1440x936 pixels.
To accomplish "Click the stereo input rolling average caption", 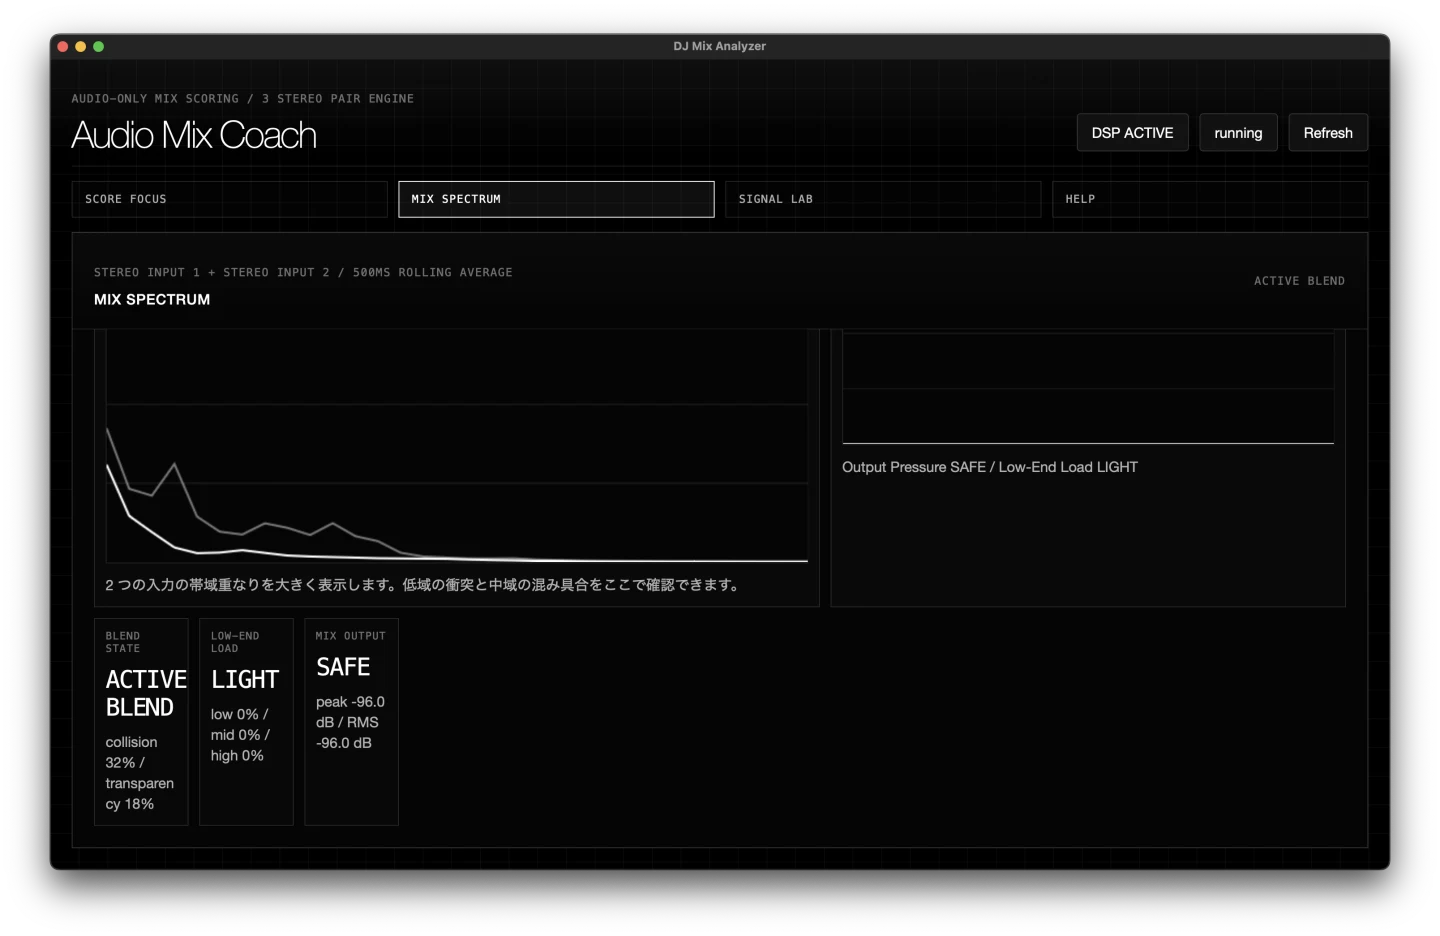I will tap(303, 272).
